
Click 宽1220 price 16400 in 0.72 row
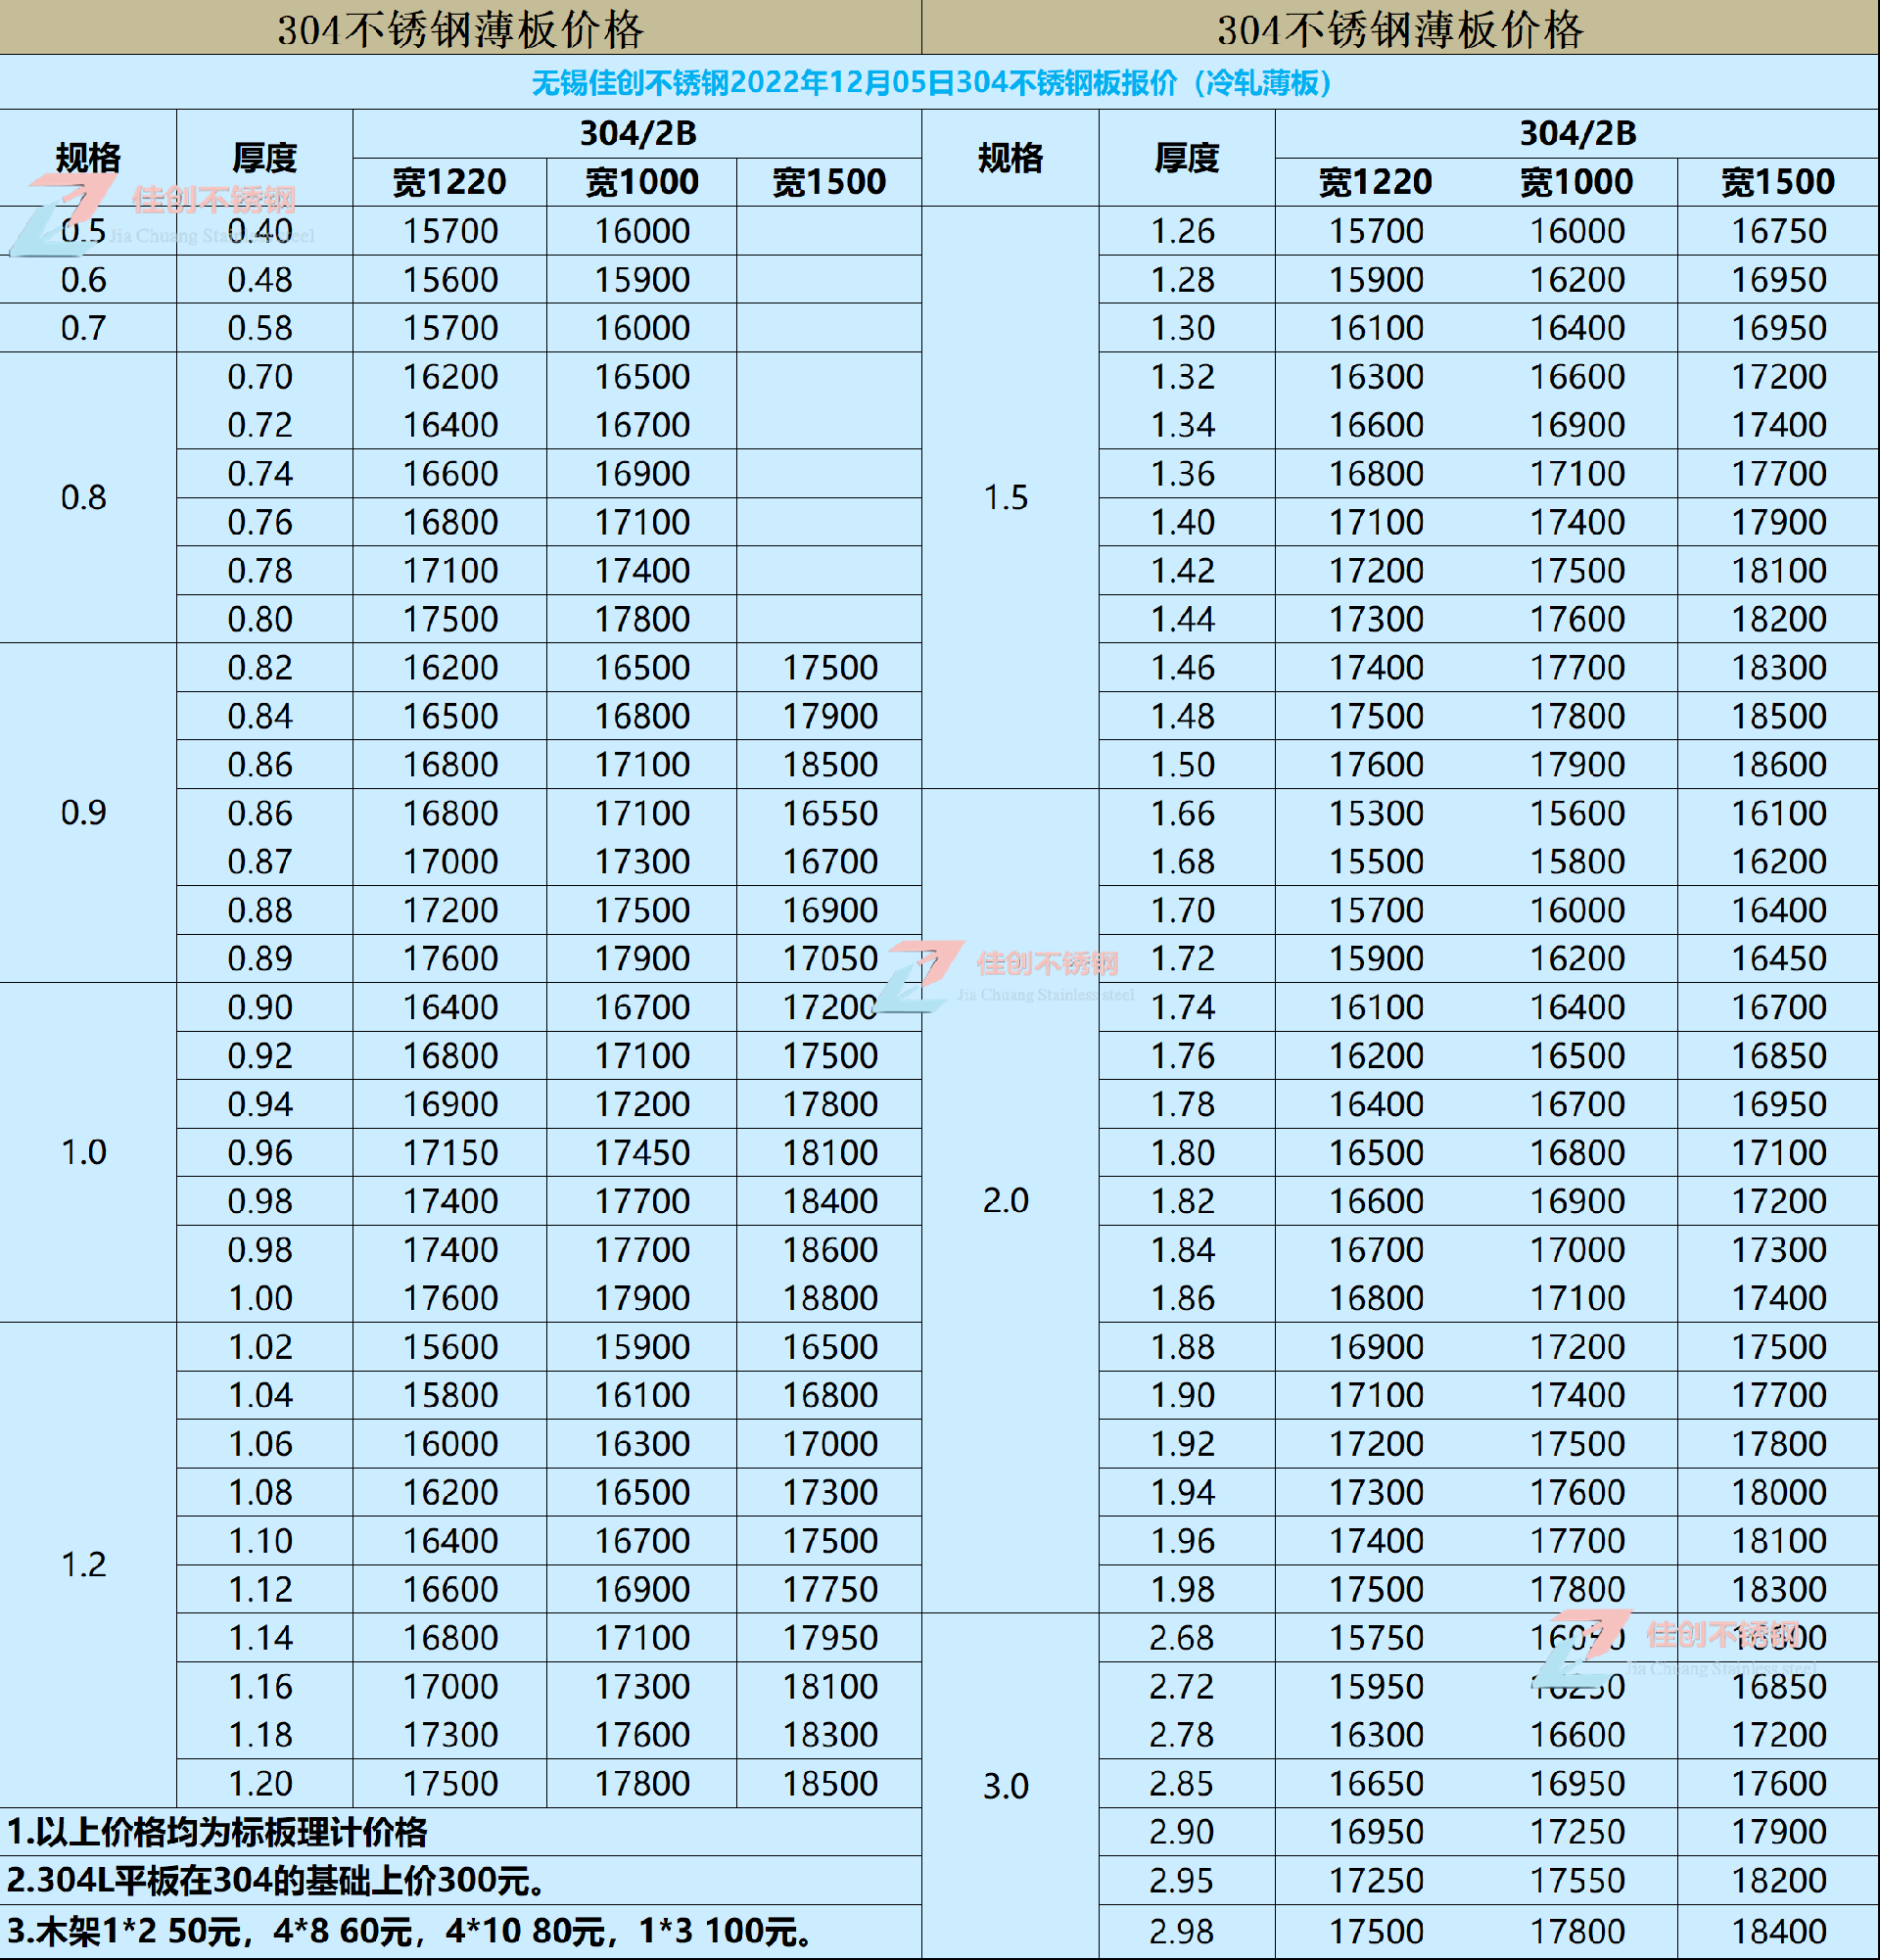tap(451, 425)
